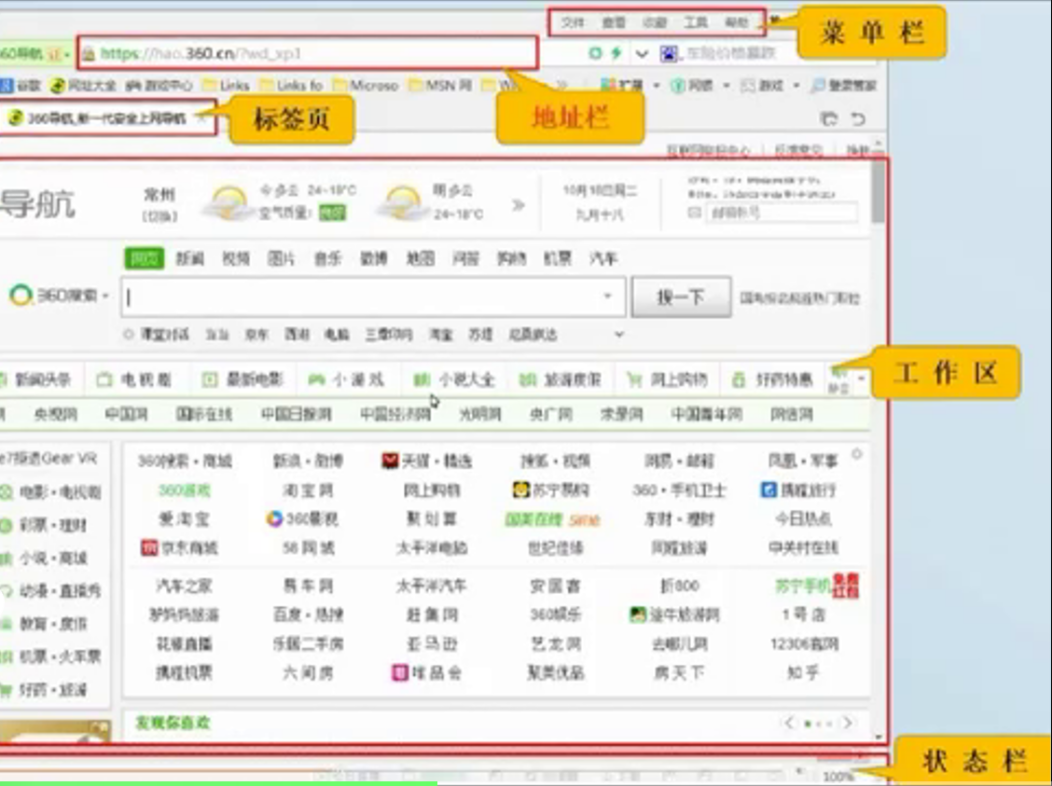The width and height of the screenshot is (1052, 786).
Task: Close the 360导航 browser tab
Action: click(x=201, y=119)
